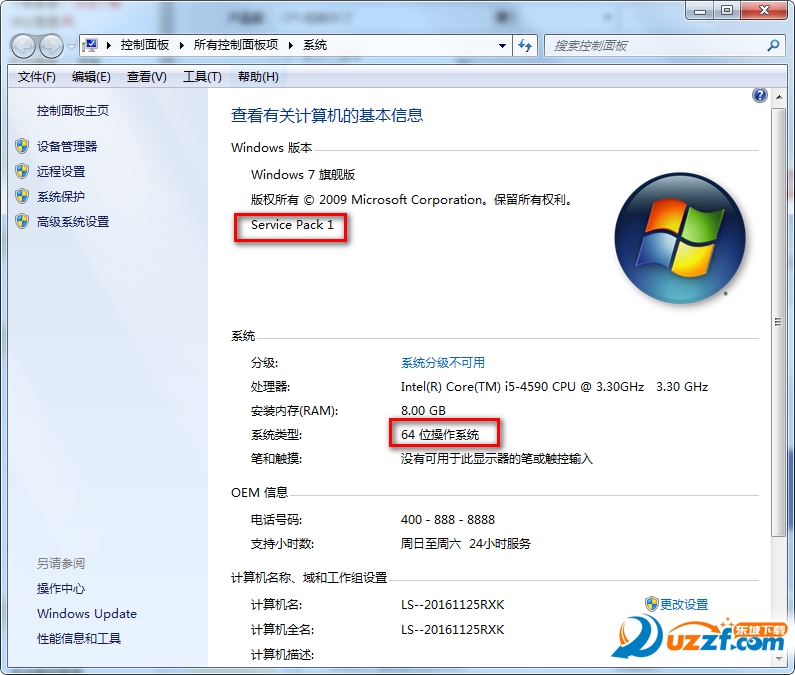Close the system window
The image size is (795, 675).
[x=765, y=11]
